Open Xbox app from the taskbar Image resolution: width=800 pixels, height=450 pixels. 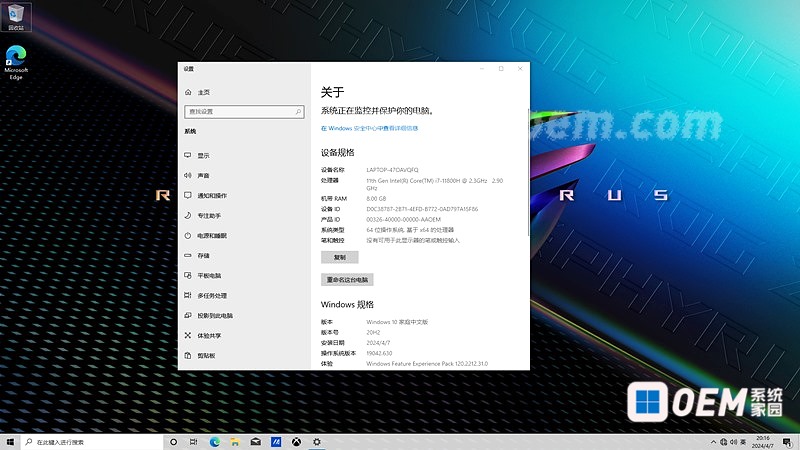coord(296,442)
